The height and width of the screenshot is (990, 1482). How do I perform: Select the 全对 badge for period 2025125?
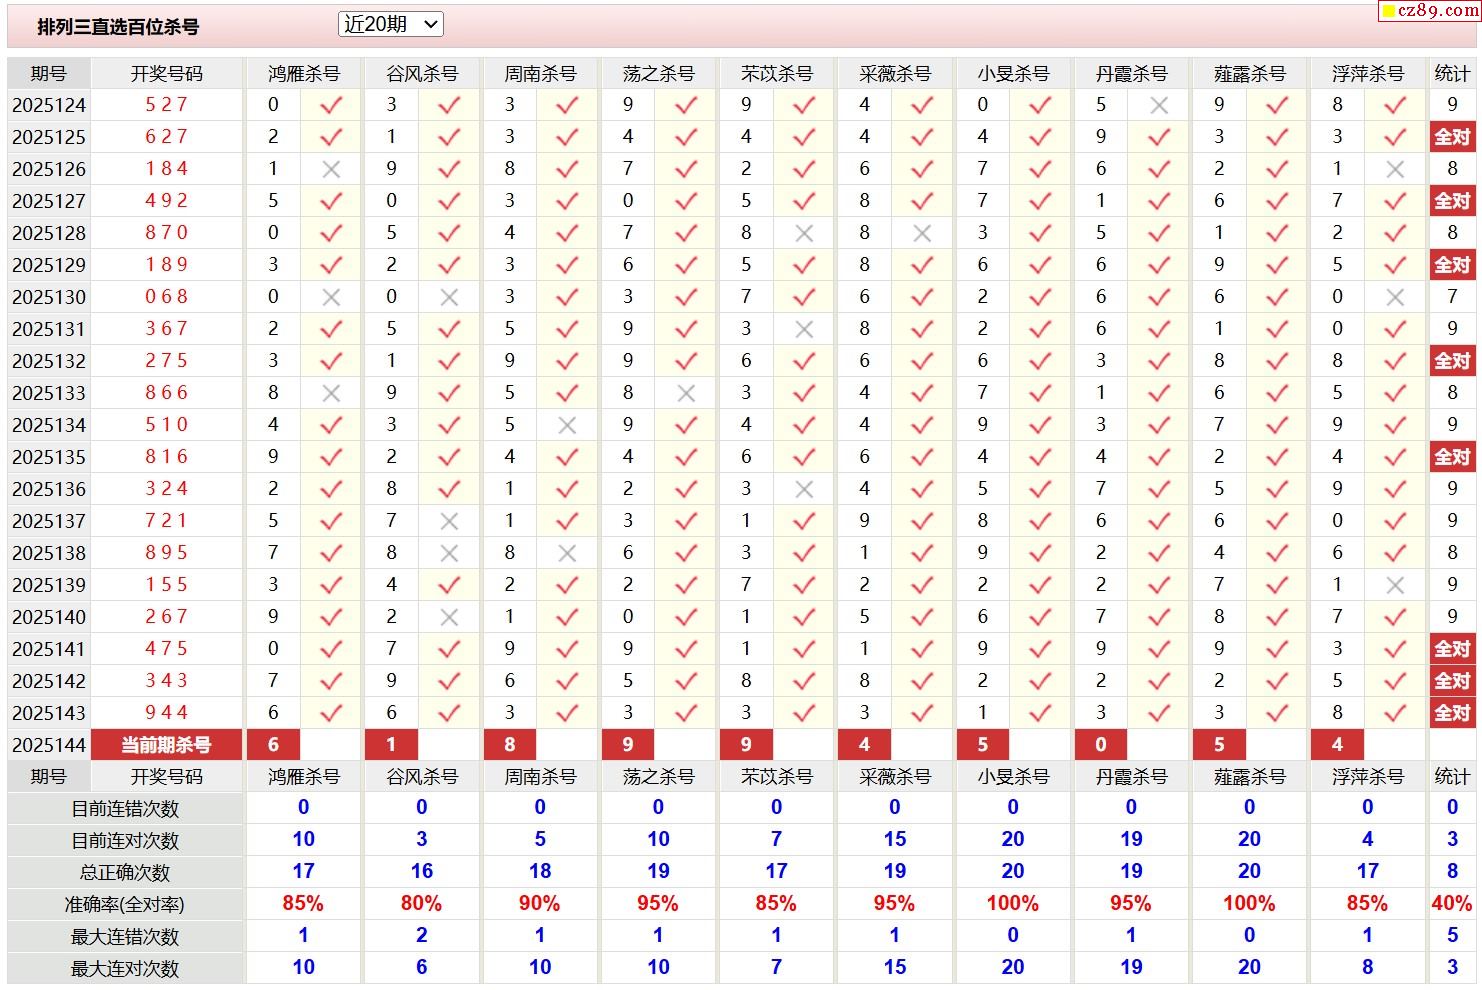(1452, 137)
